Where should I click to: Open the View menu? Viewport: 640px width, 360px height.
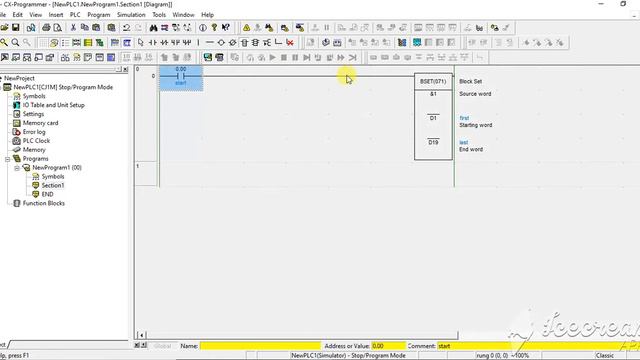(36, 15)
